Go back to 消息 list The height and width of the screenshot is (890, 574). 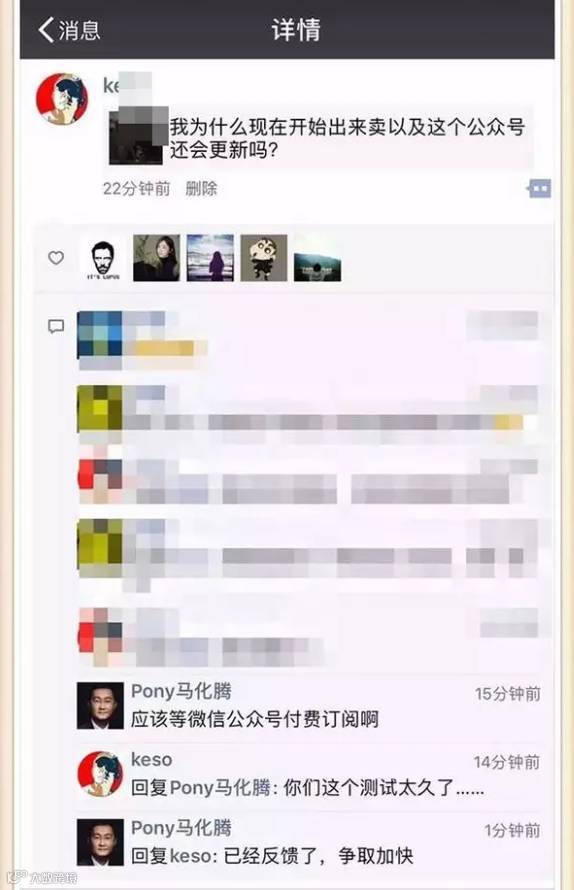coord(69,29)
